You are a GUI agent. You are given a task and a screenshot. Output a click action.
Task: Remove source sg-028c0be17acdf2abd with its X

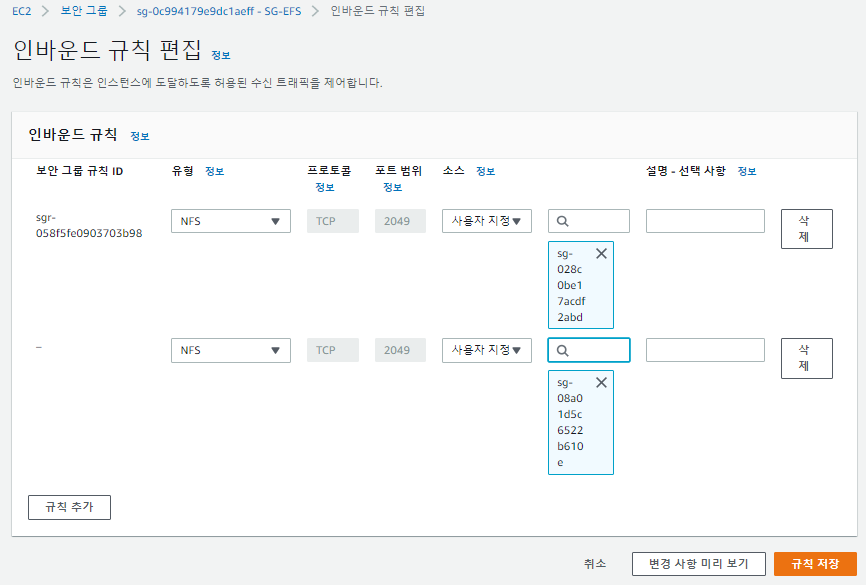point(601,254)
